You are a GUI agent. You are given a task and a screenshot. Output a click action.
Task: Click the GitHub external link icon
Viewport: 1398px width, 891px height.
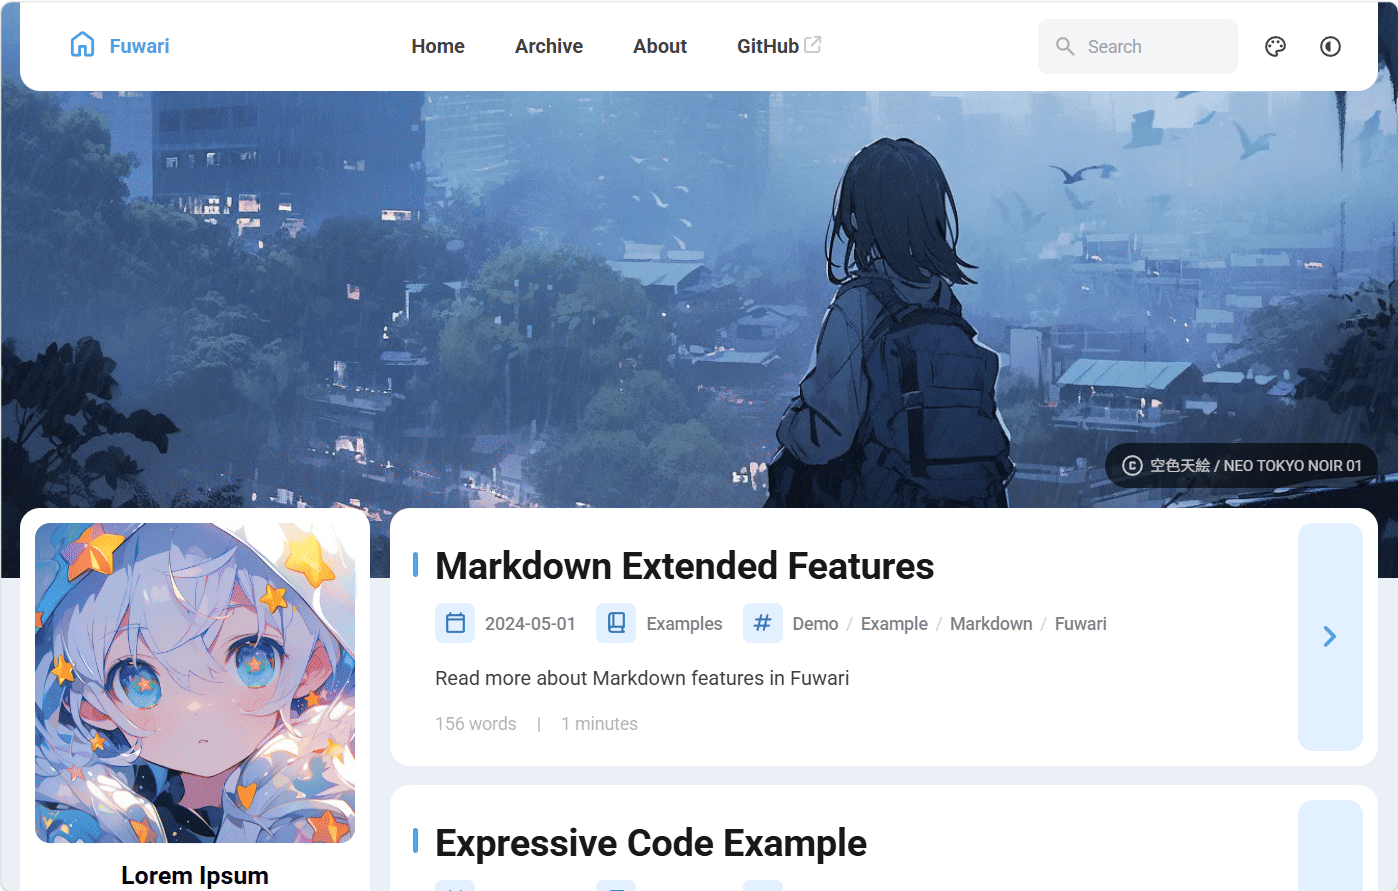(813, 45)
